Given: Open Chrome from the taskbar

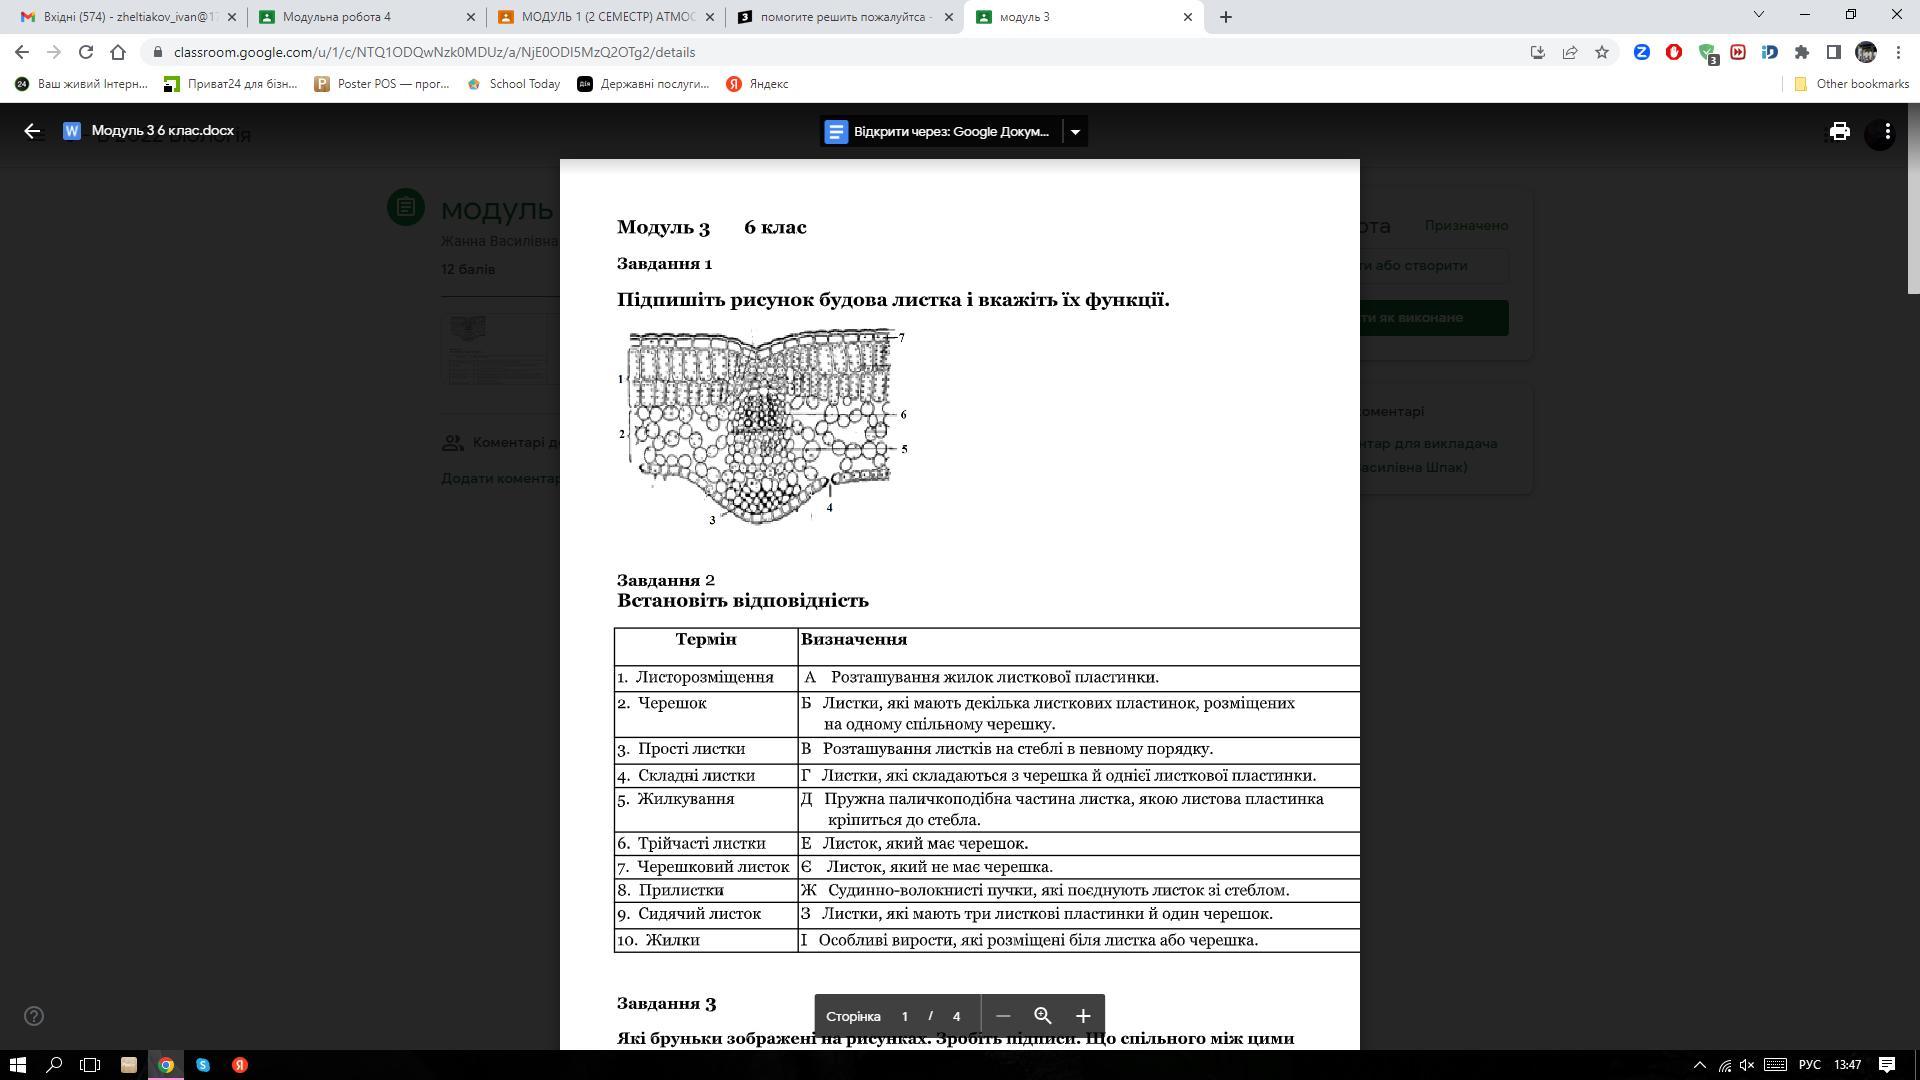Looking at the screenshot, I should [166, 1065].
